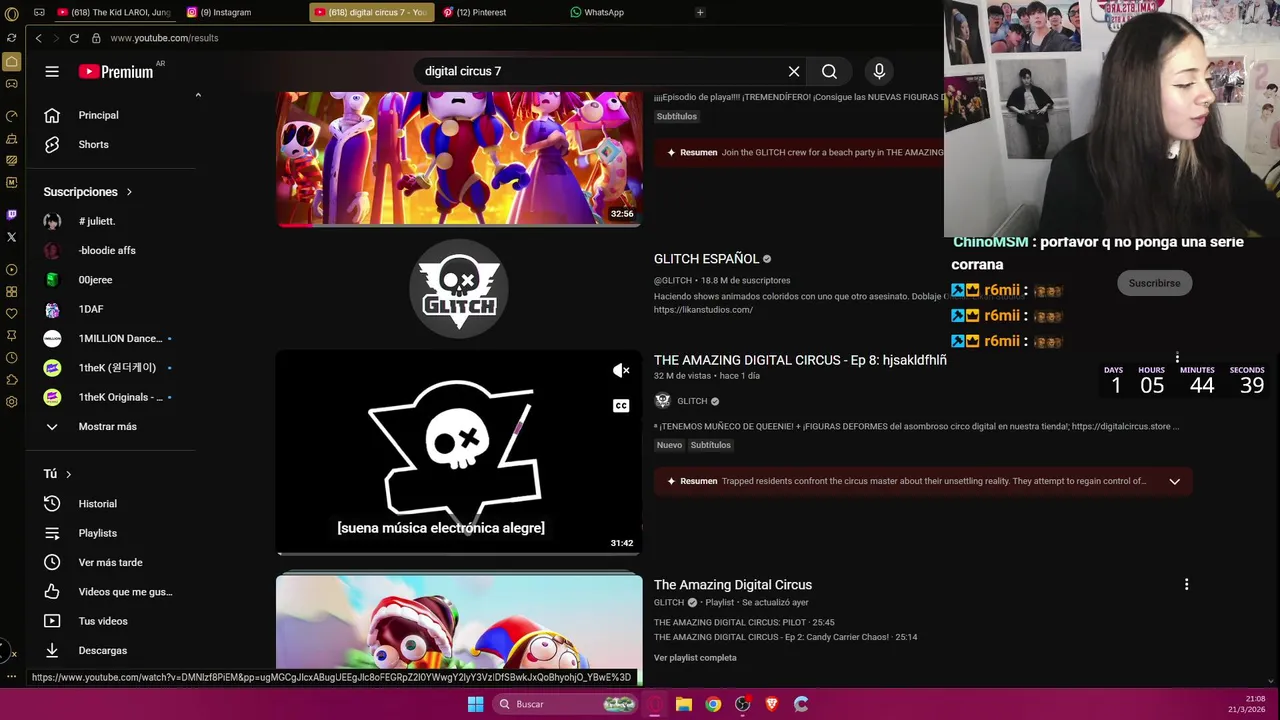Open options menu for The Amazing Digital Circus playlist
Viewport: 1280px width, 720px height.
1186,584
